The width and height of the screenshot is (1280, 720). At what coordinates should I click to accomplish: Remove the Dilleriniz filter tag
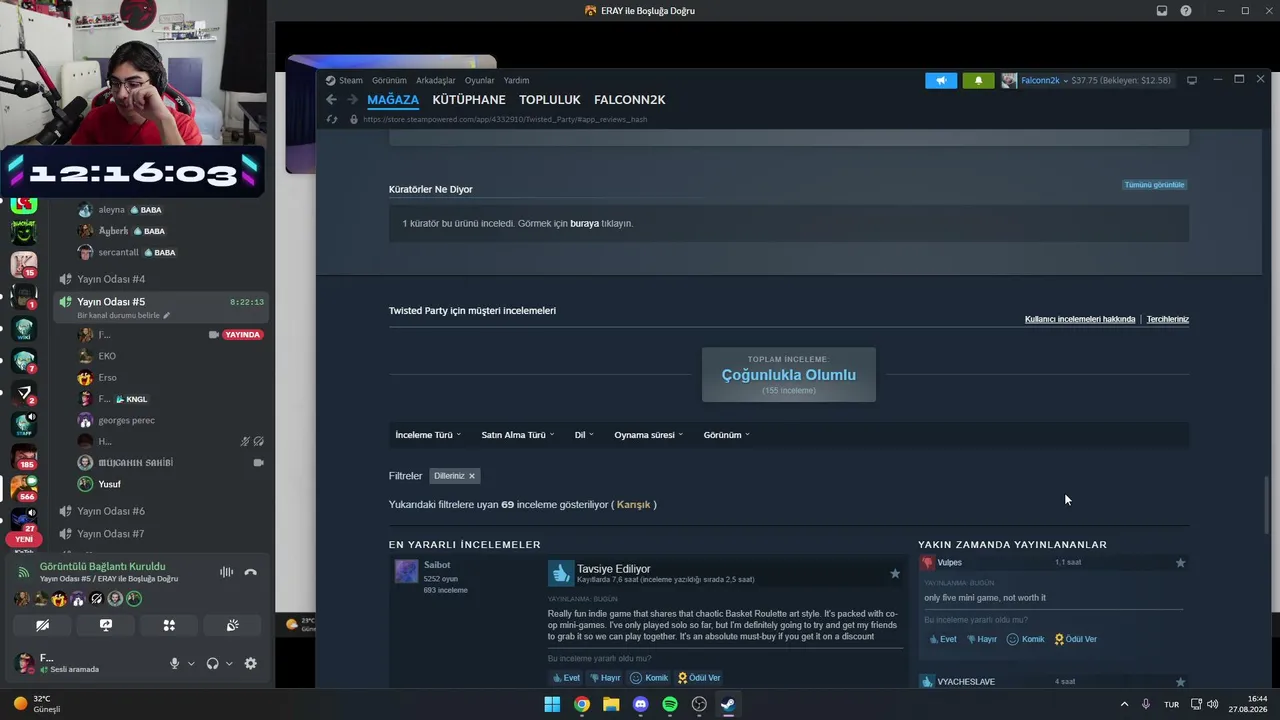tap(472, 476)
